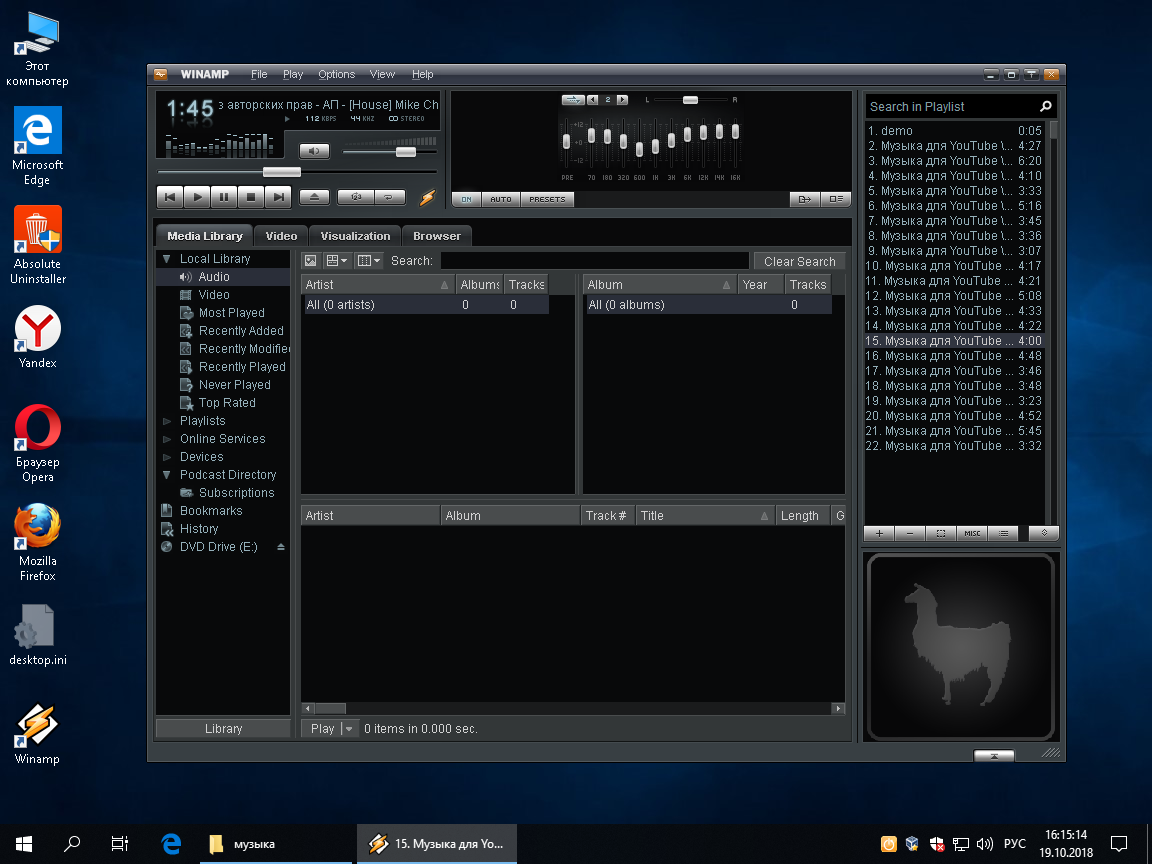The image size is (1152, 864).
Task: Open the columns layout dropdown
Action: 369,261
